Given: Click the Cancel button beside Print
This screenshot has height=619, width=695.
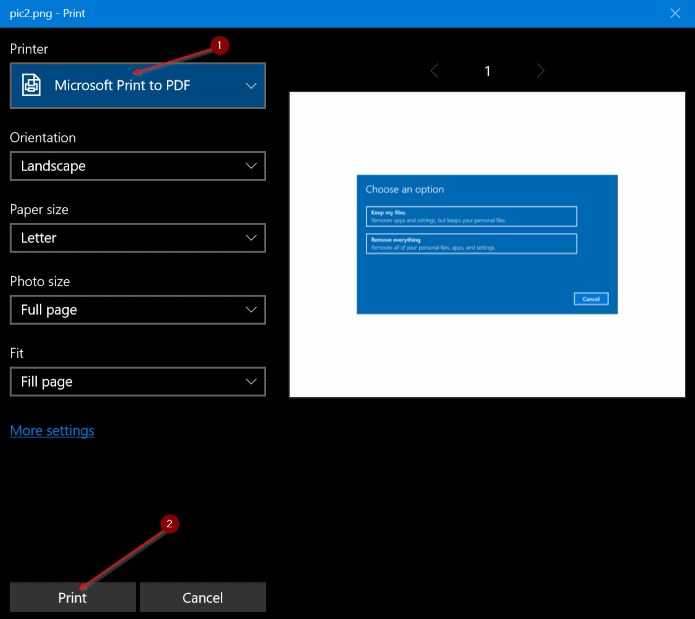Looking at the screenshot, I should tap(202, 597).
